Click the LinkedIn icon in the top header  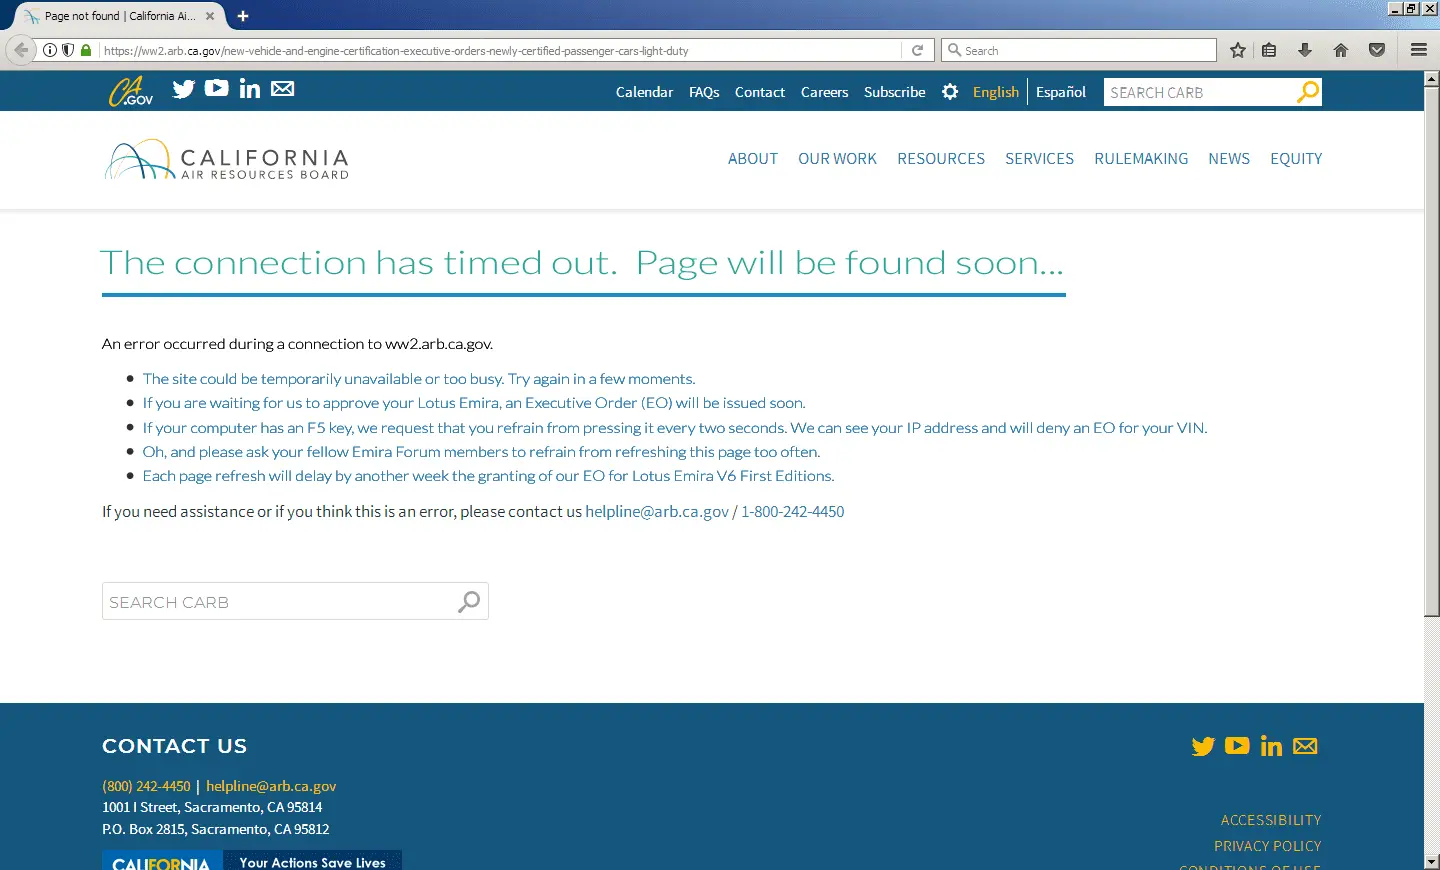coord(250,89)
